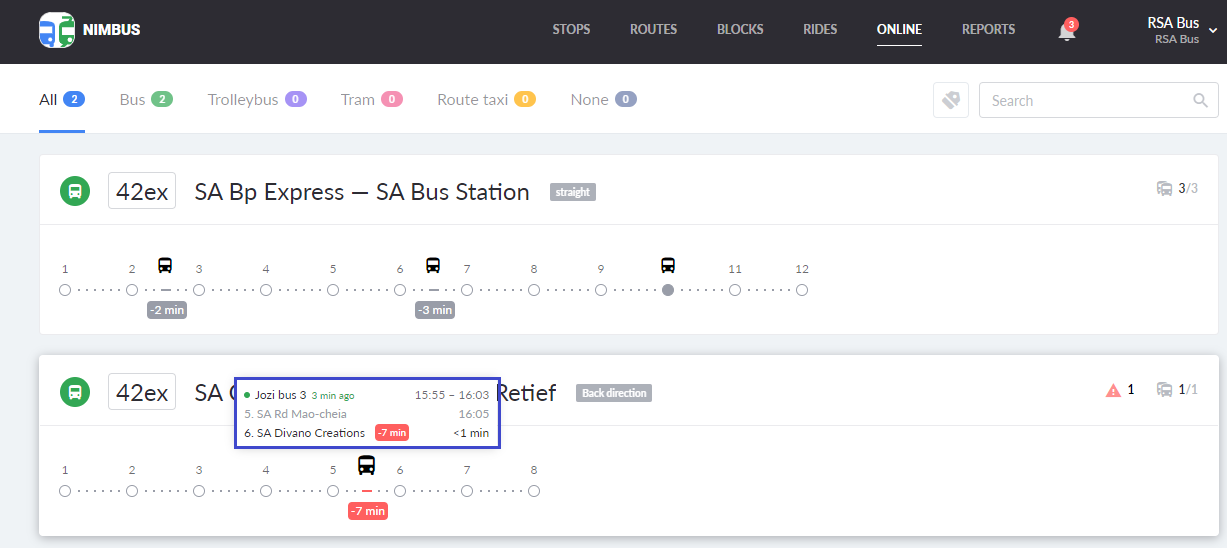Select the bus at stop 10 on first route

(x=668, y=265)
